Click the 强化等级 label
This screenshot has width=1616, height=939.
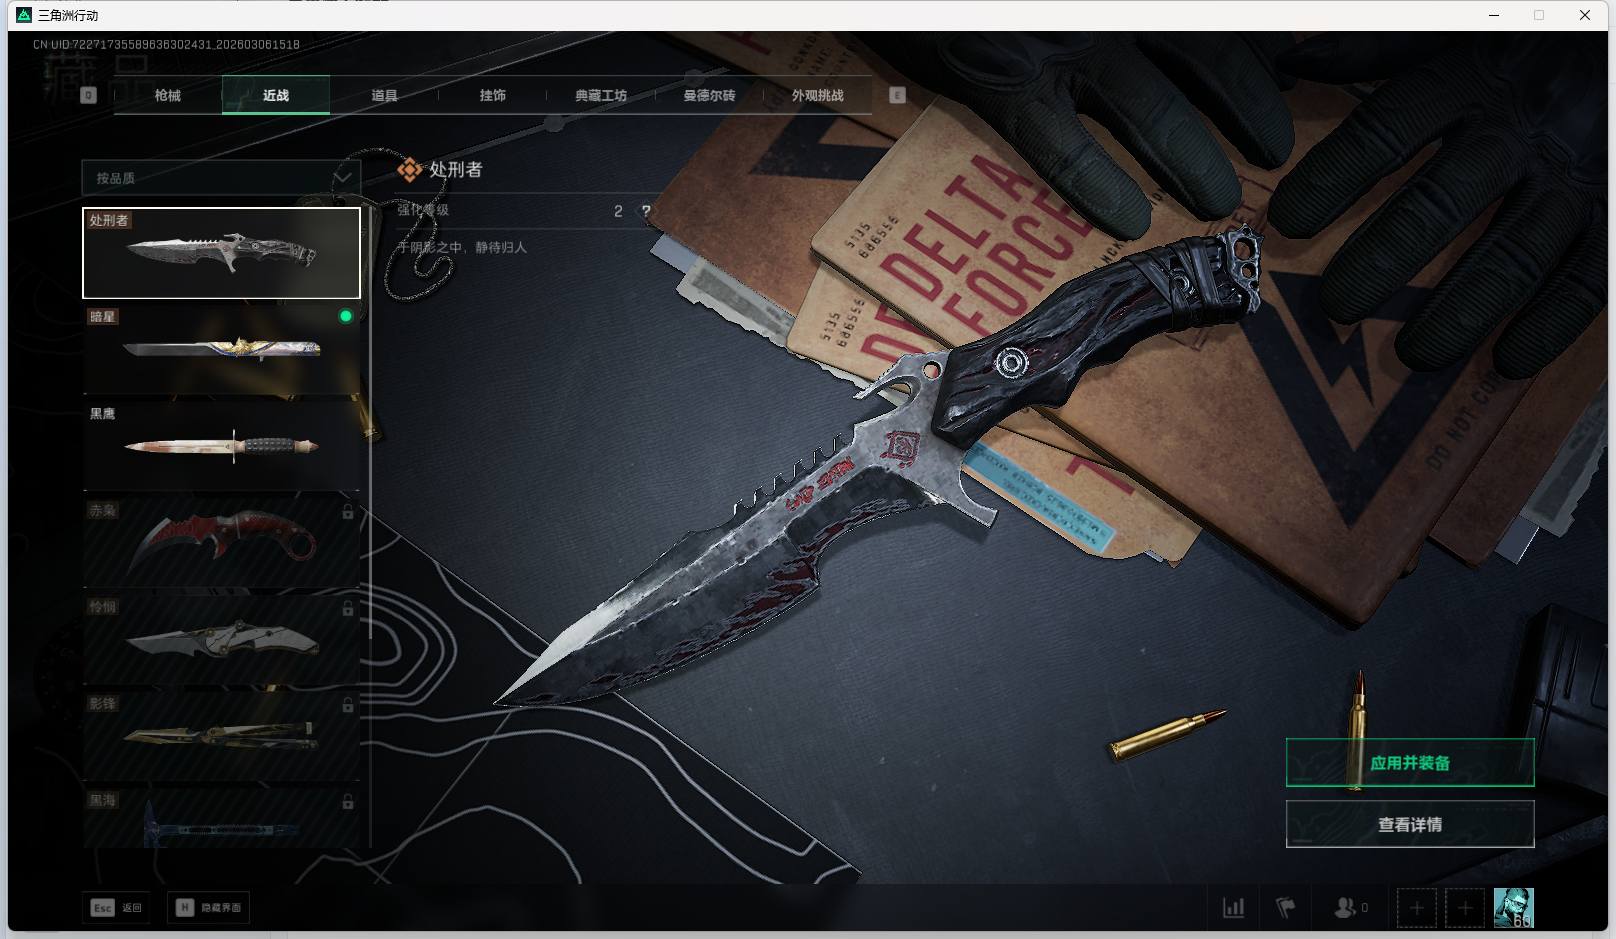tap(423, 210)
